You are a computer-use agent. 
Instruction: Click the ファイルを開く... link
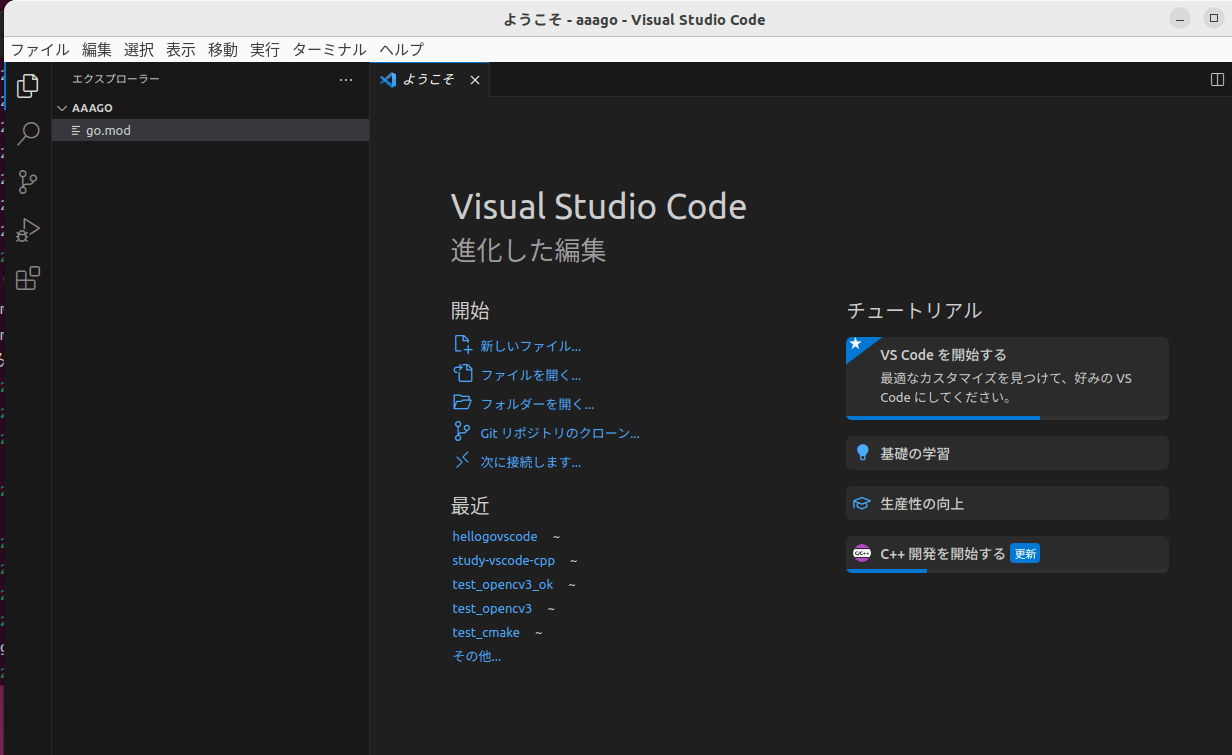(530, 375)
